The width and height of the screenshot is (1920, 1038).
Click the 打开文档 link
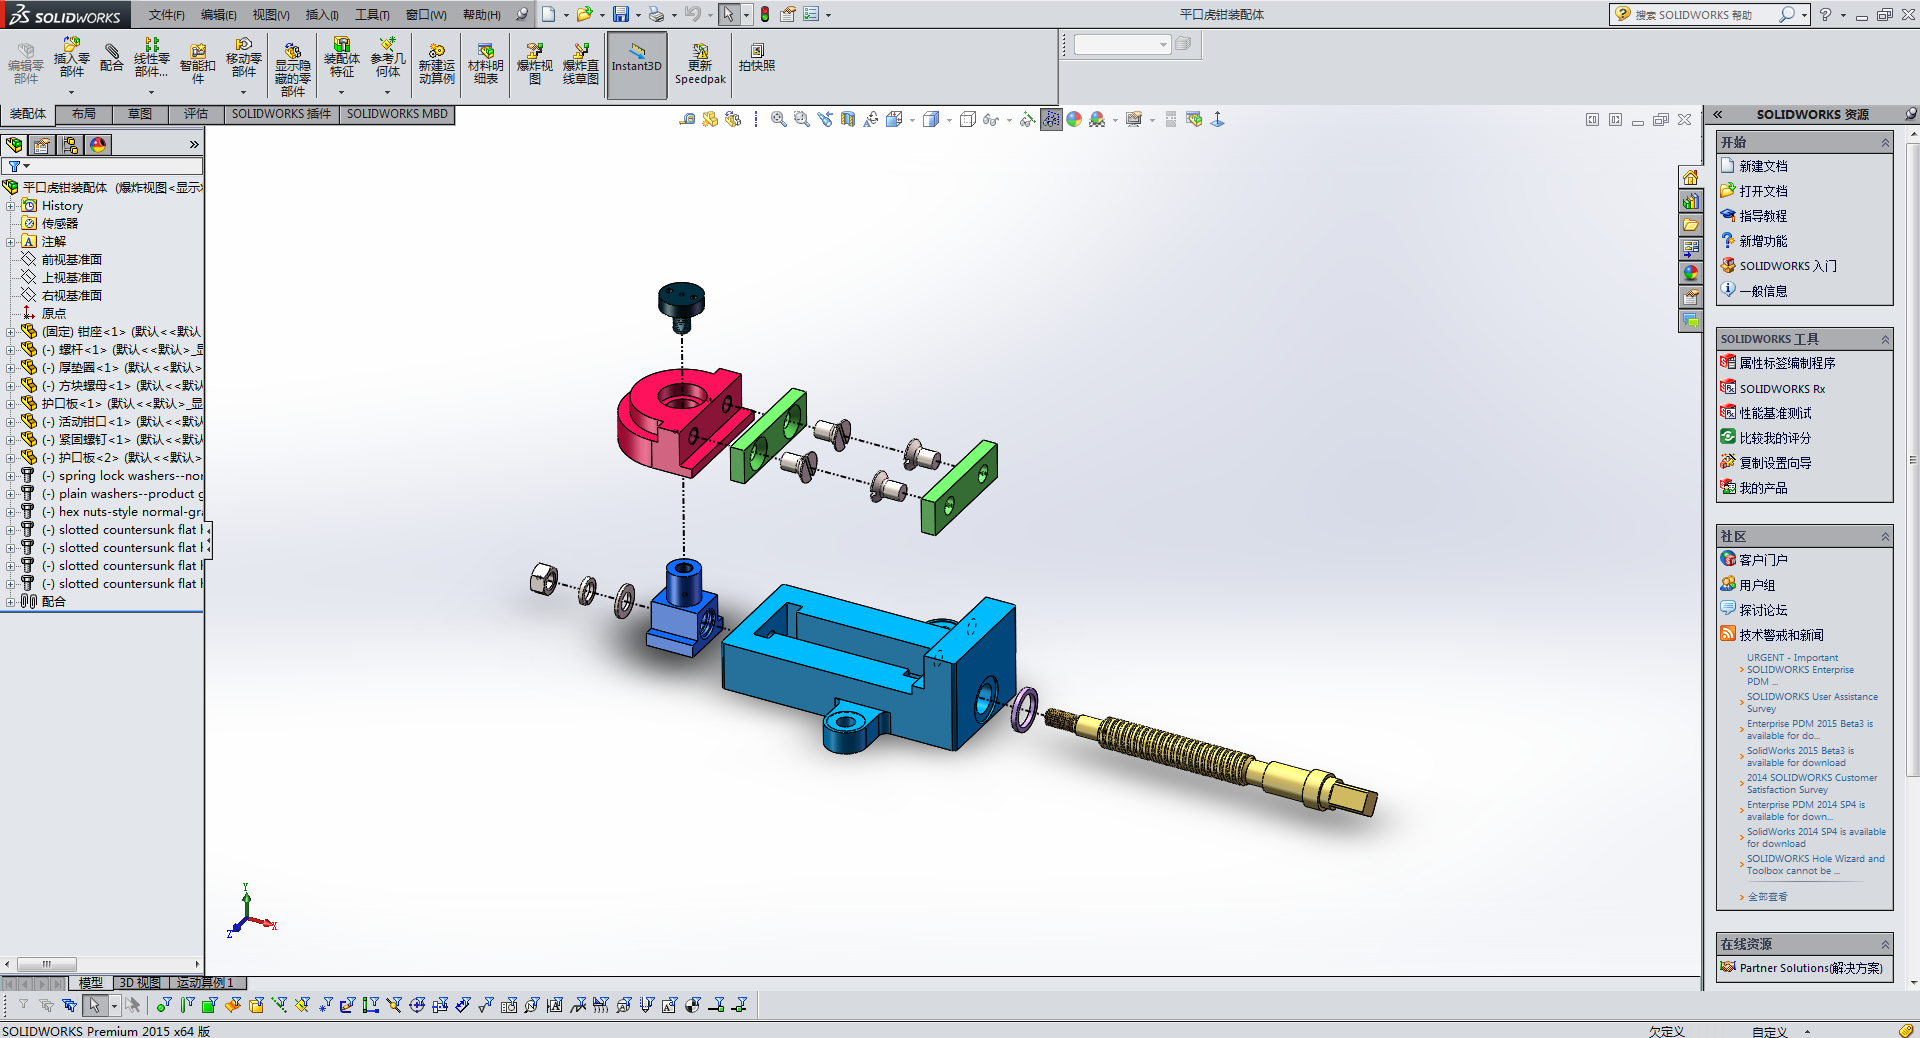[1763, 191]
